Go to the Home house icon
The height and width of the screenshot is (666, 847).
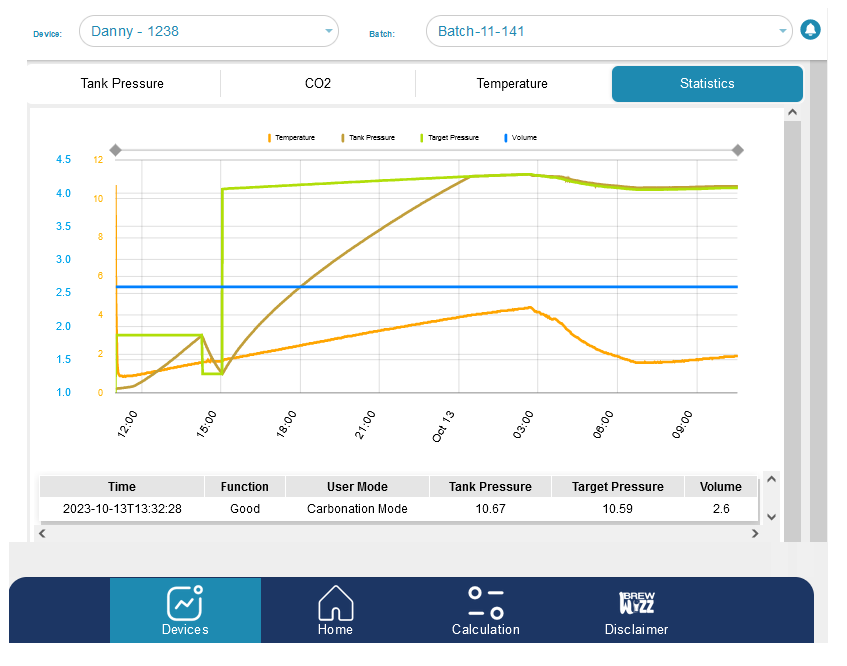(x=335, y=603)
